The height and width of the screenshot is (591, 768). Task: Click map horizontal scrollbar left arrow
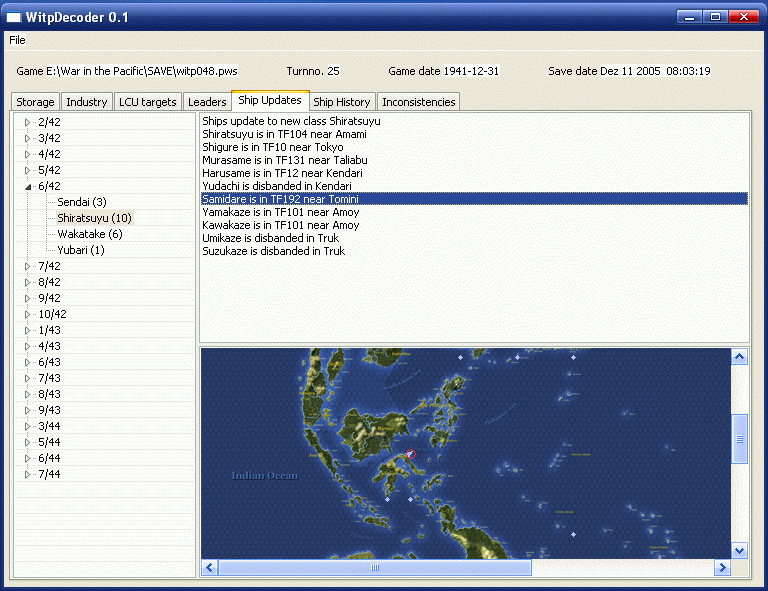[x=209, y=568]
